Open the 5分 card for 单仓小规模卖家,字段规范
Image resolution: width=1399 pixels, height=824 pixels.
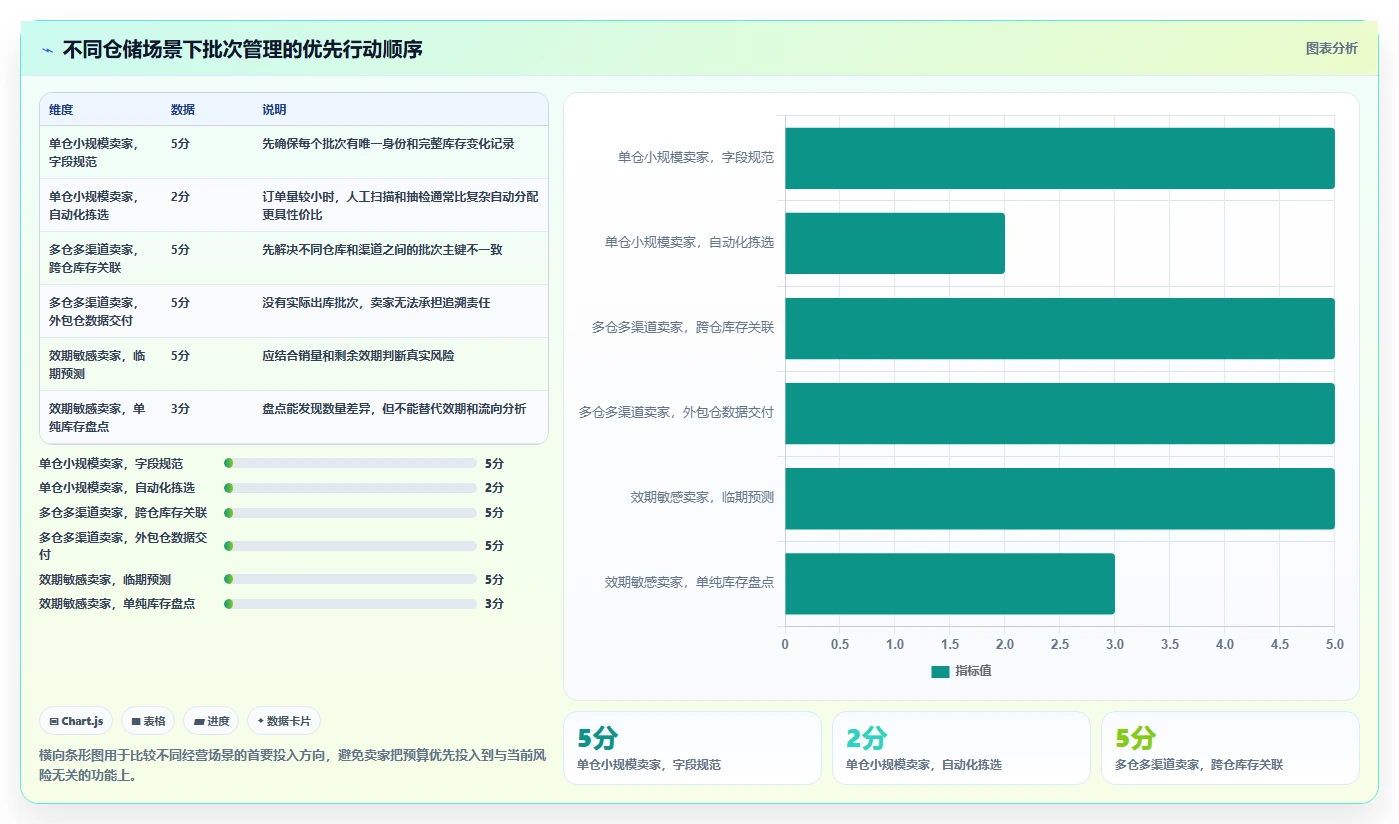(692, 748)
